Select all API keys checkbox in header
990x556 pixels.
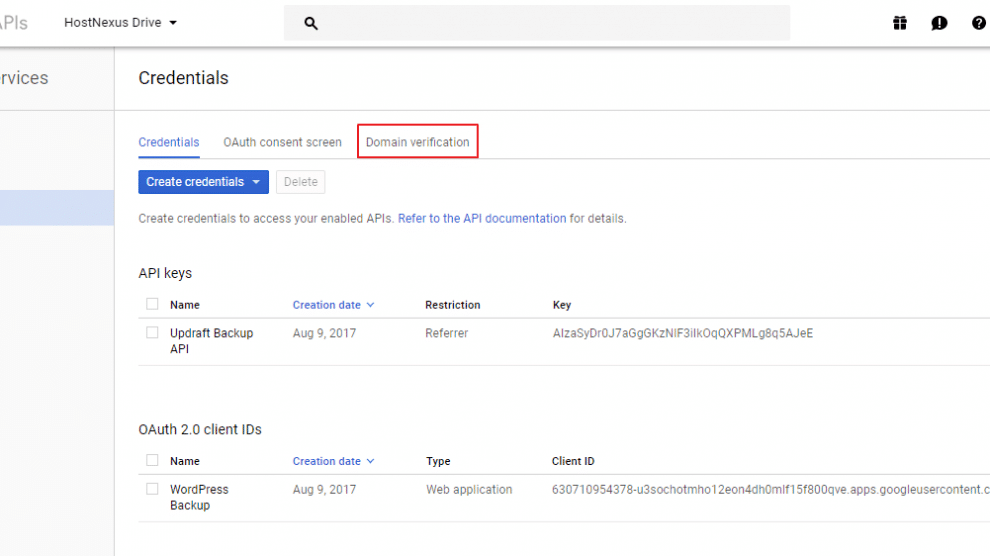tap(152, 304)
